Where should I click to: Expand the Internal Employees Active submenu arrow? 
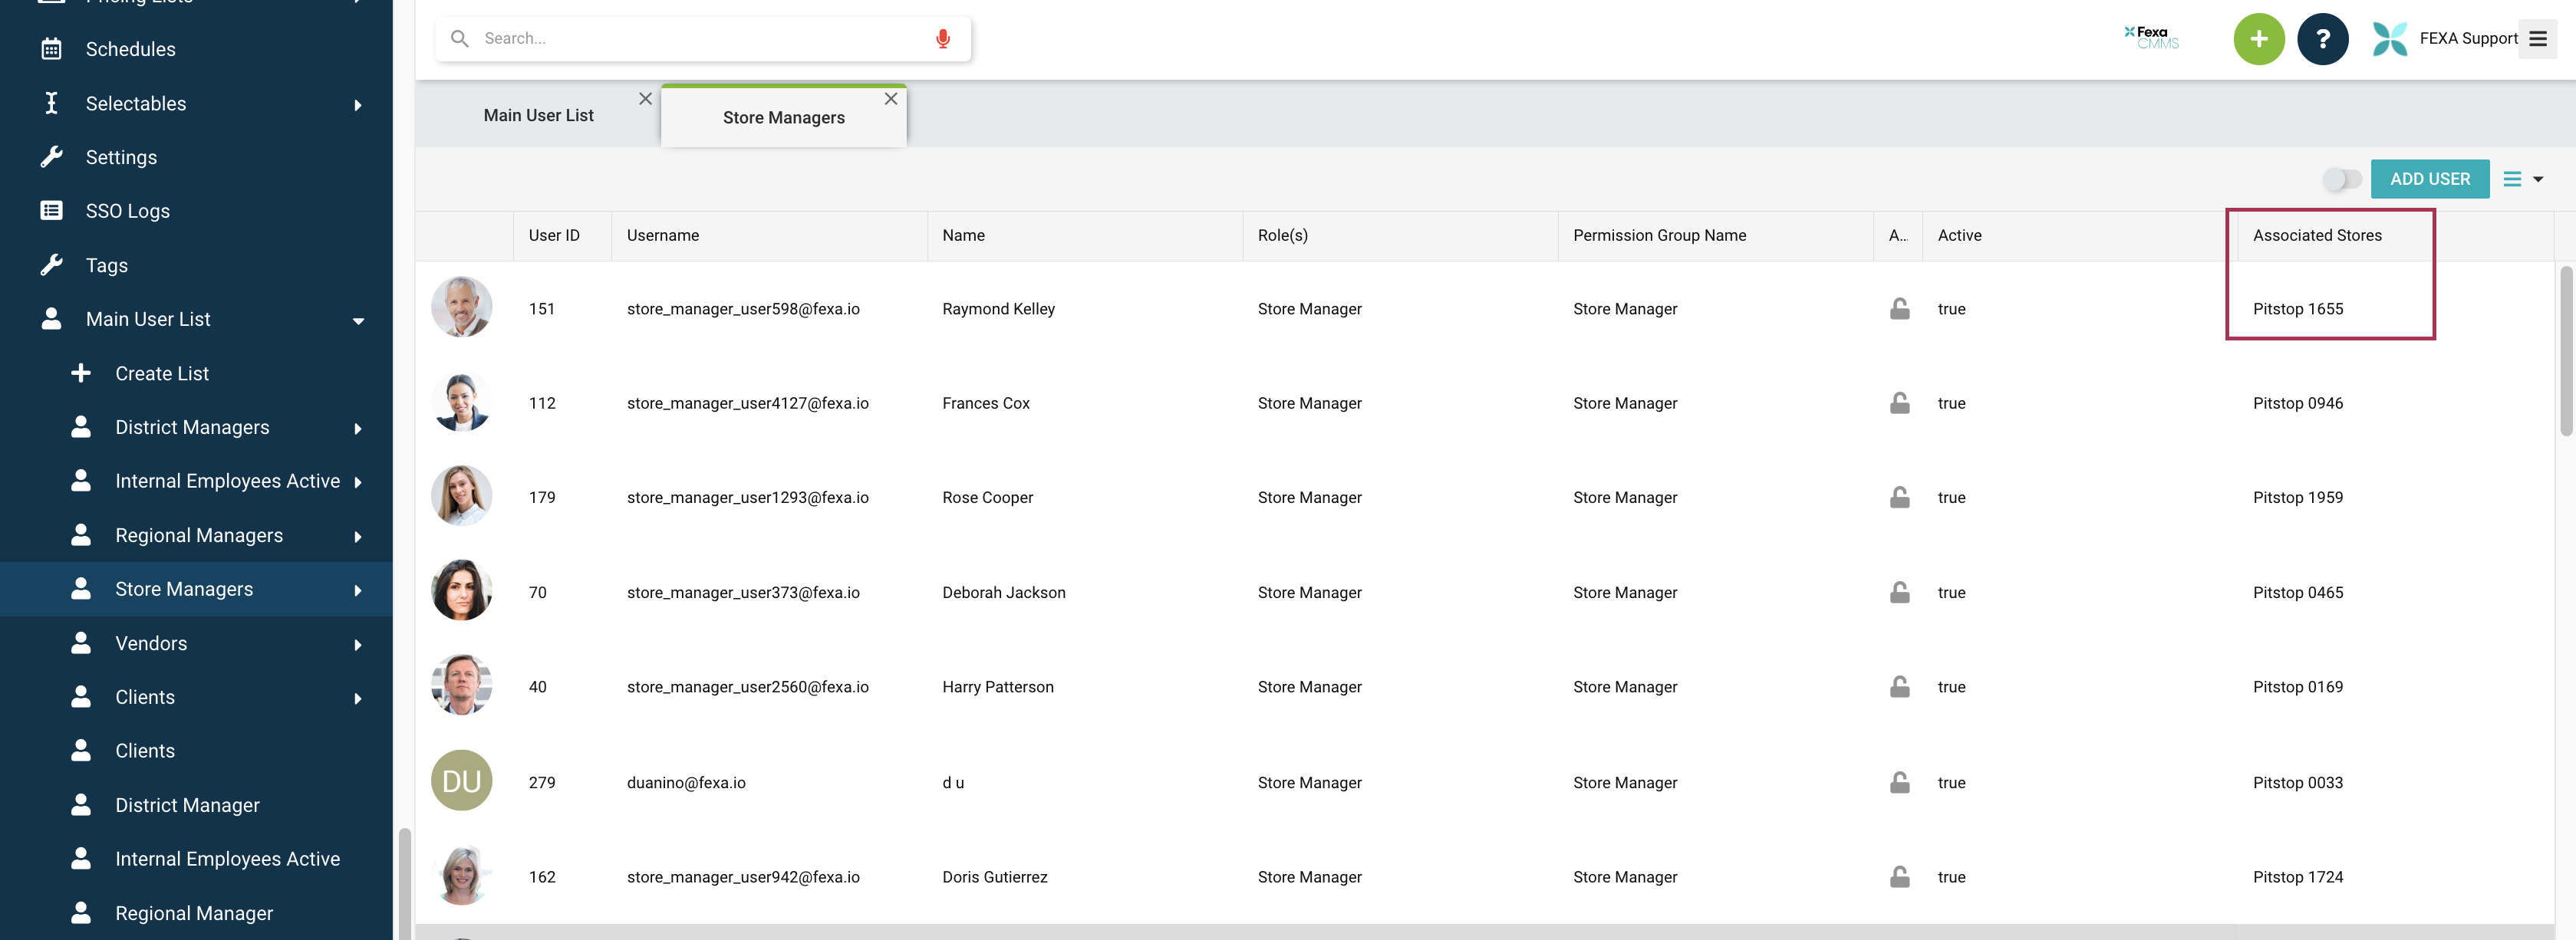358,482
